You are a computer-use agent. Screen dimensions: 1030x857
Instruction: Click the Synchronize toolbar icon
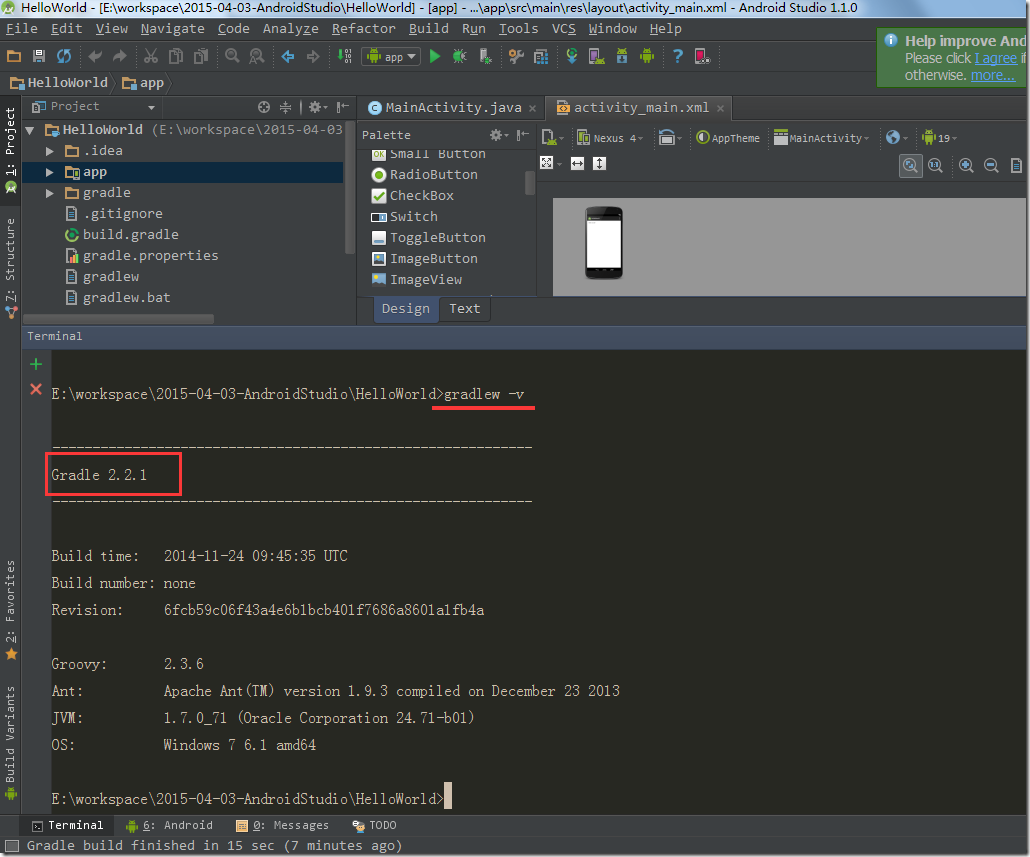[64, 56]
